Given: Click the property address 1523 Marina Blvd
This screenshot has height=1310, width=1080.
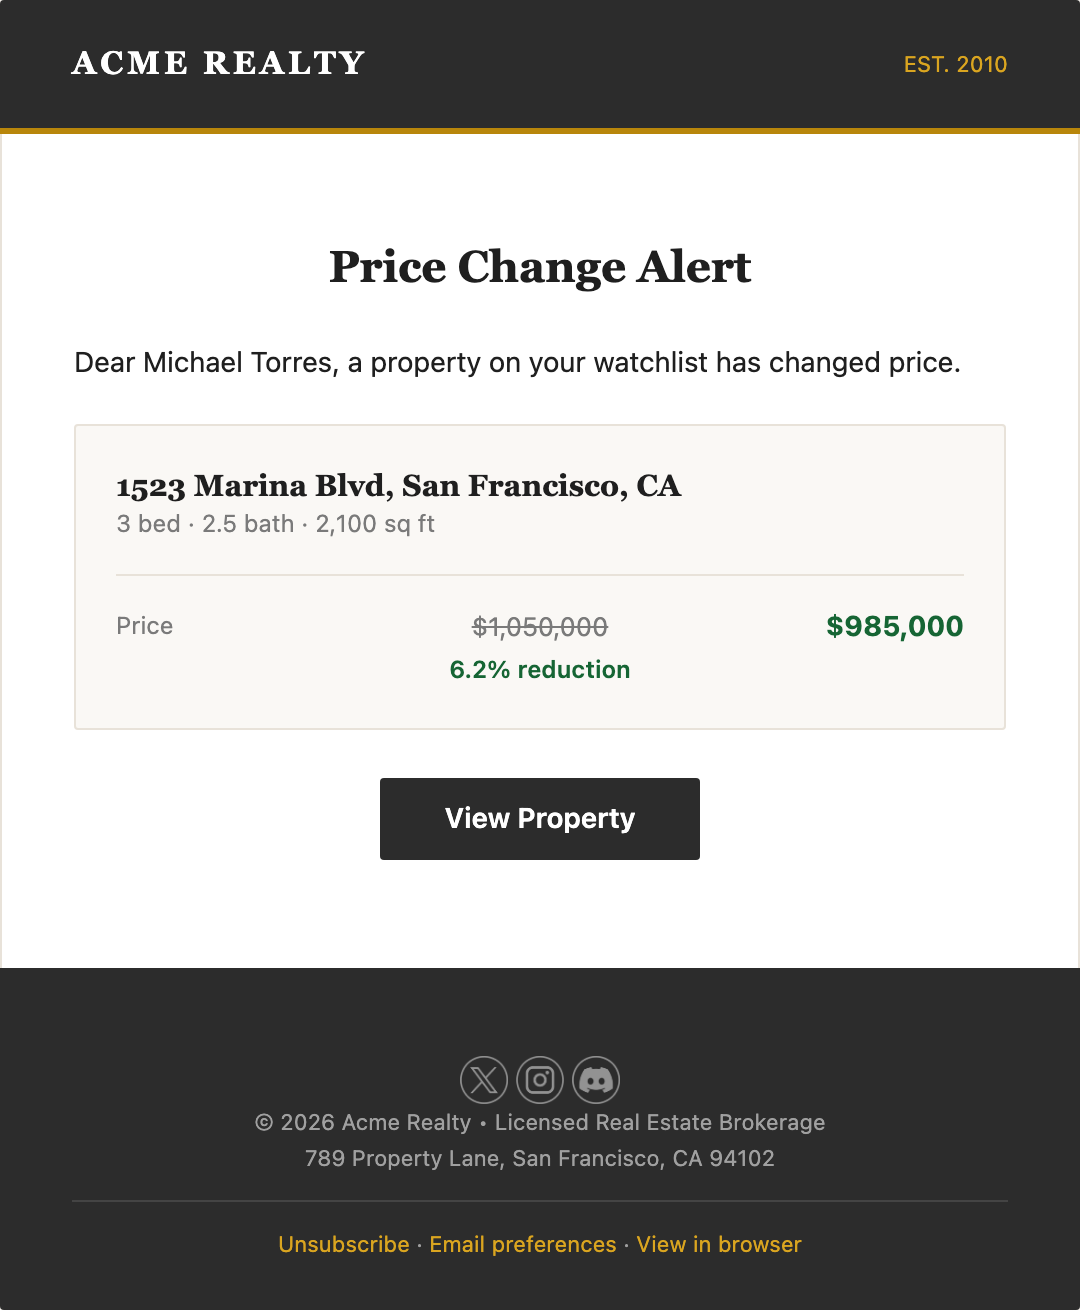Looking at the screenshot, I should [x=398, y=486].
